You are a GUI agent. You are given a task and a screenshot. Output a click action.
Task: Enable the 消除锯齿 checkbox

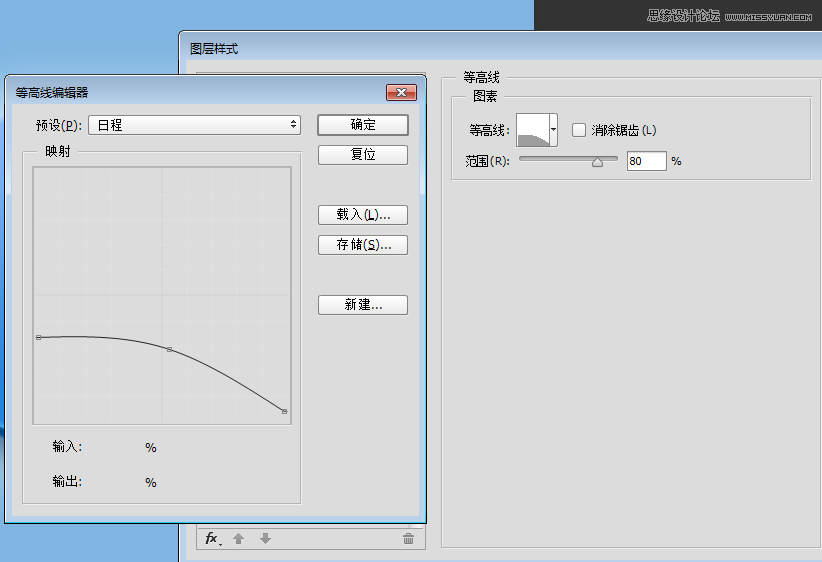[579, 130]
